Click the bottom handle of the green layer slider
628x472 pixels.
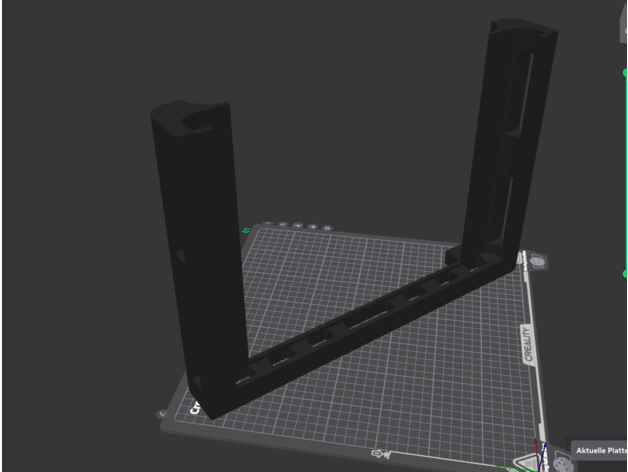625,271
